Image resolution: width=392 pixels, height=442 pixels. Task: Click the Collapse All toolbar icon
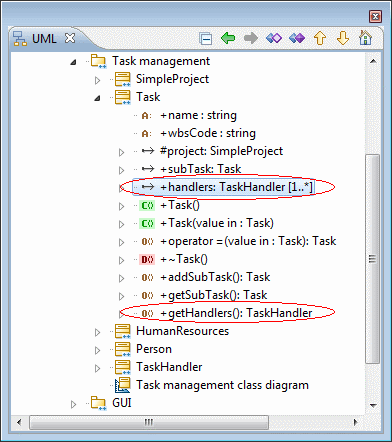tap(206, 39)
